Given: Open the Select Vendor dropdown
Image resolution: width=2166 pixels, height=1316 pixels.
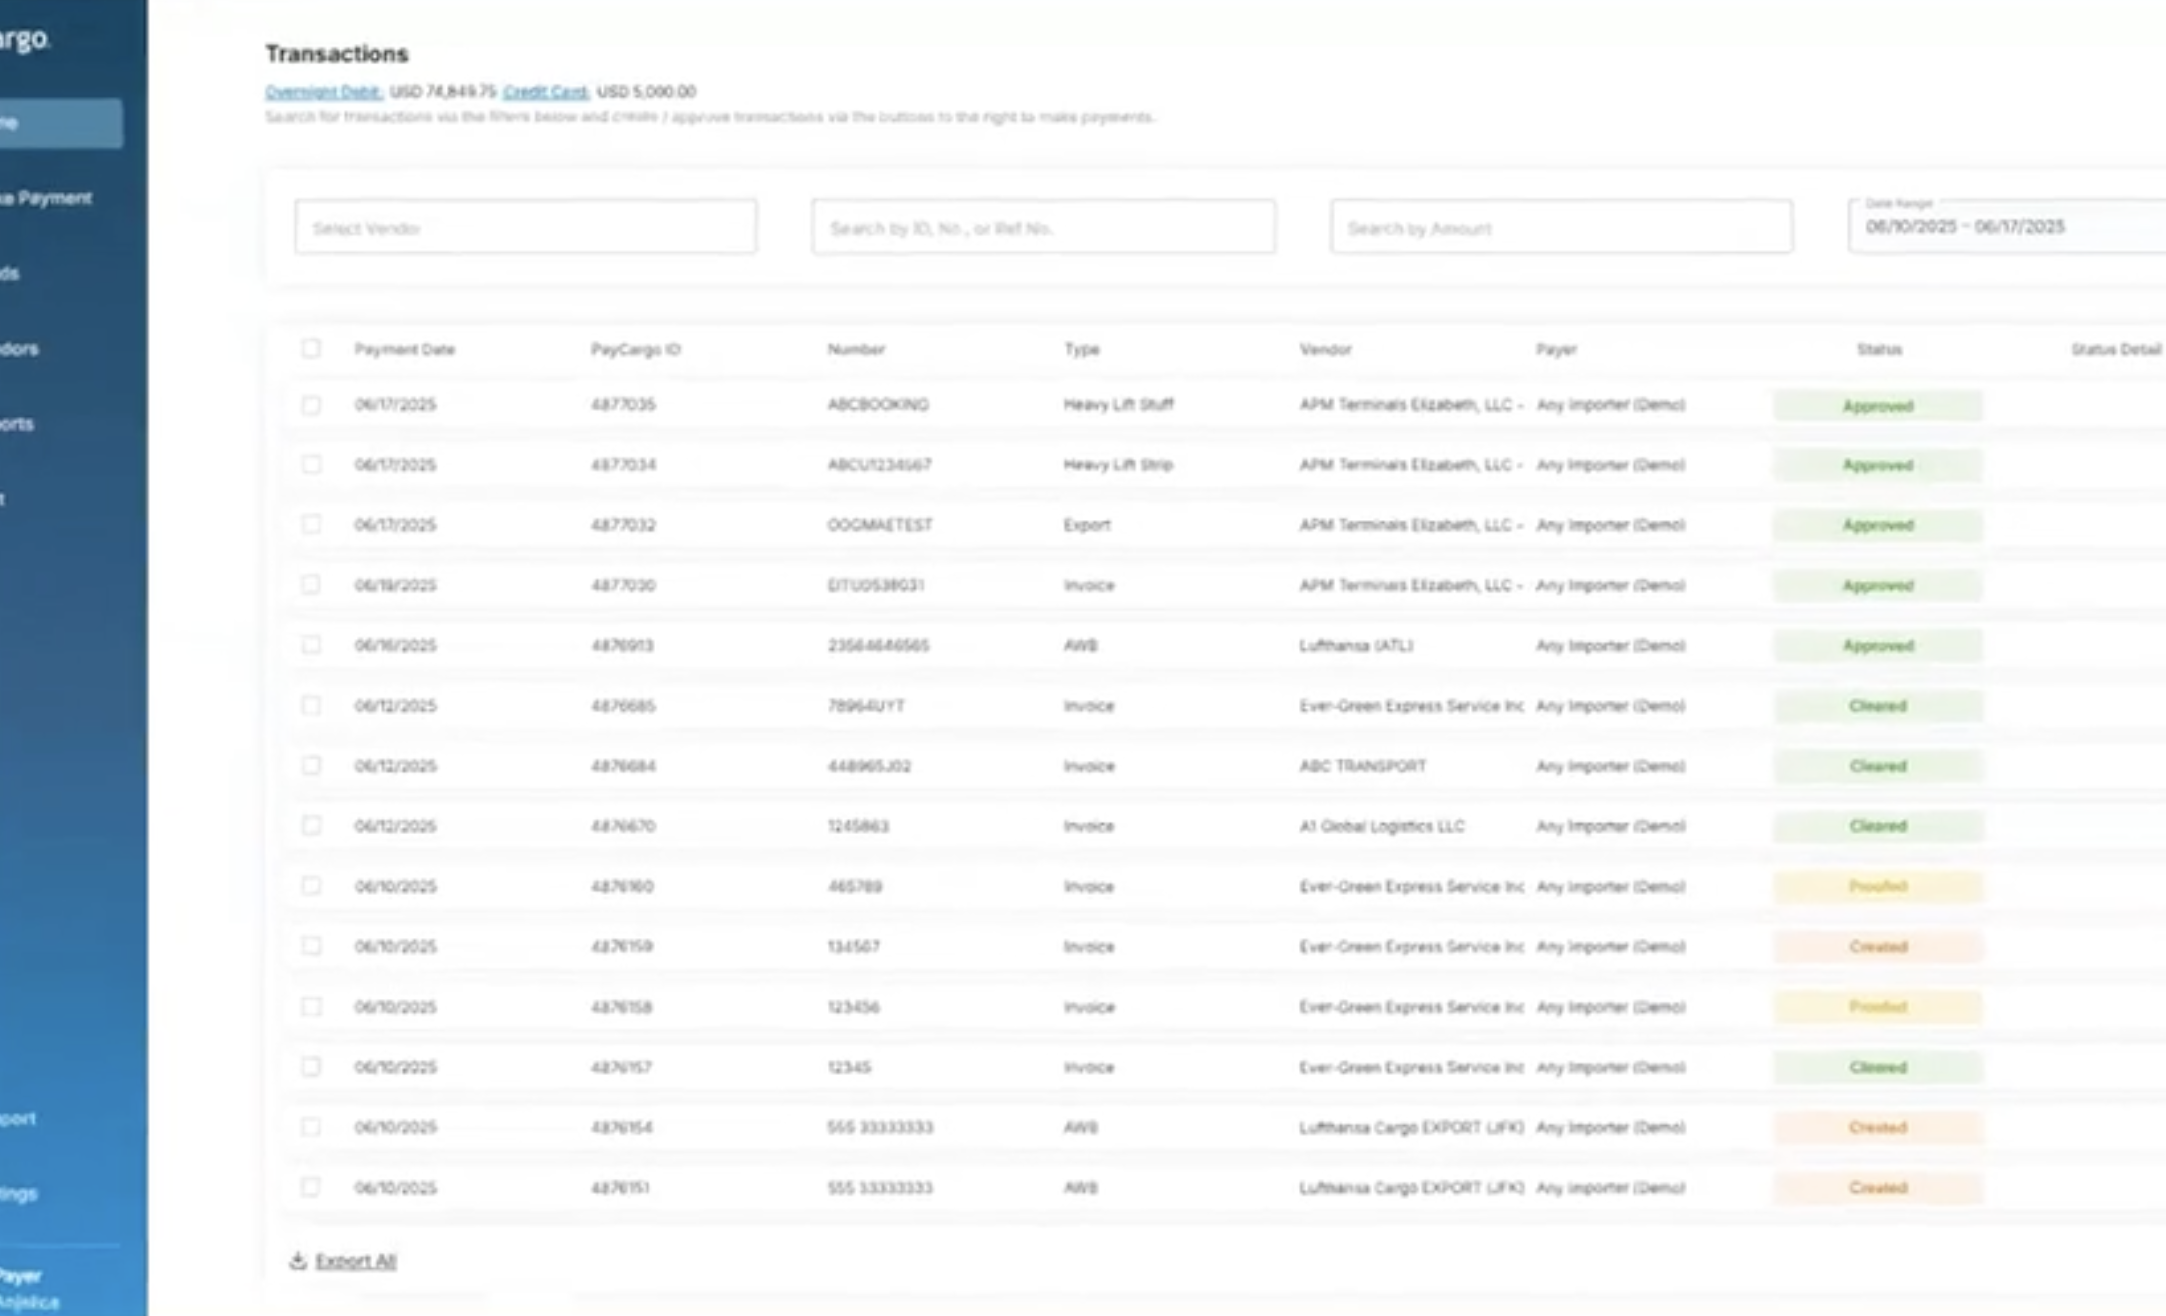Looking at the screenshot, I should (x=525, y=227).
